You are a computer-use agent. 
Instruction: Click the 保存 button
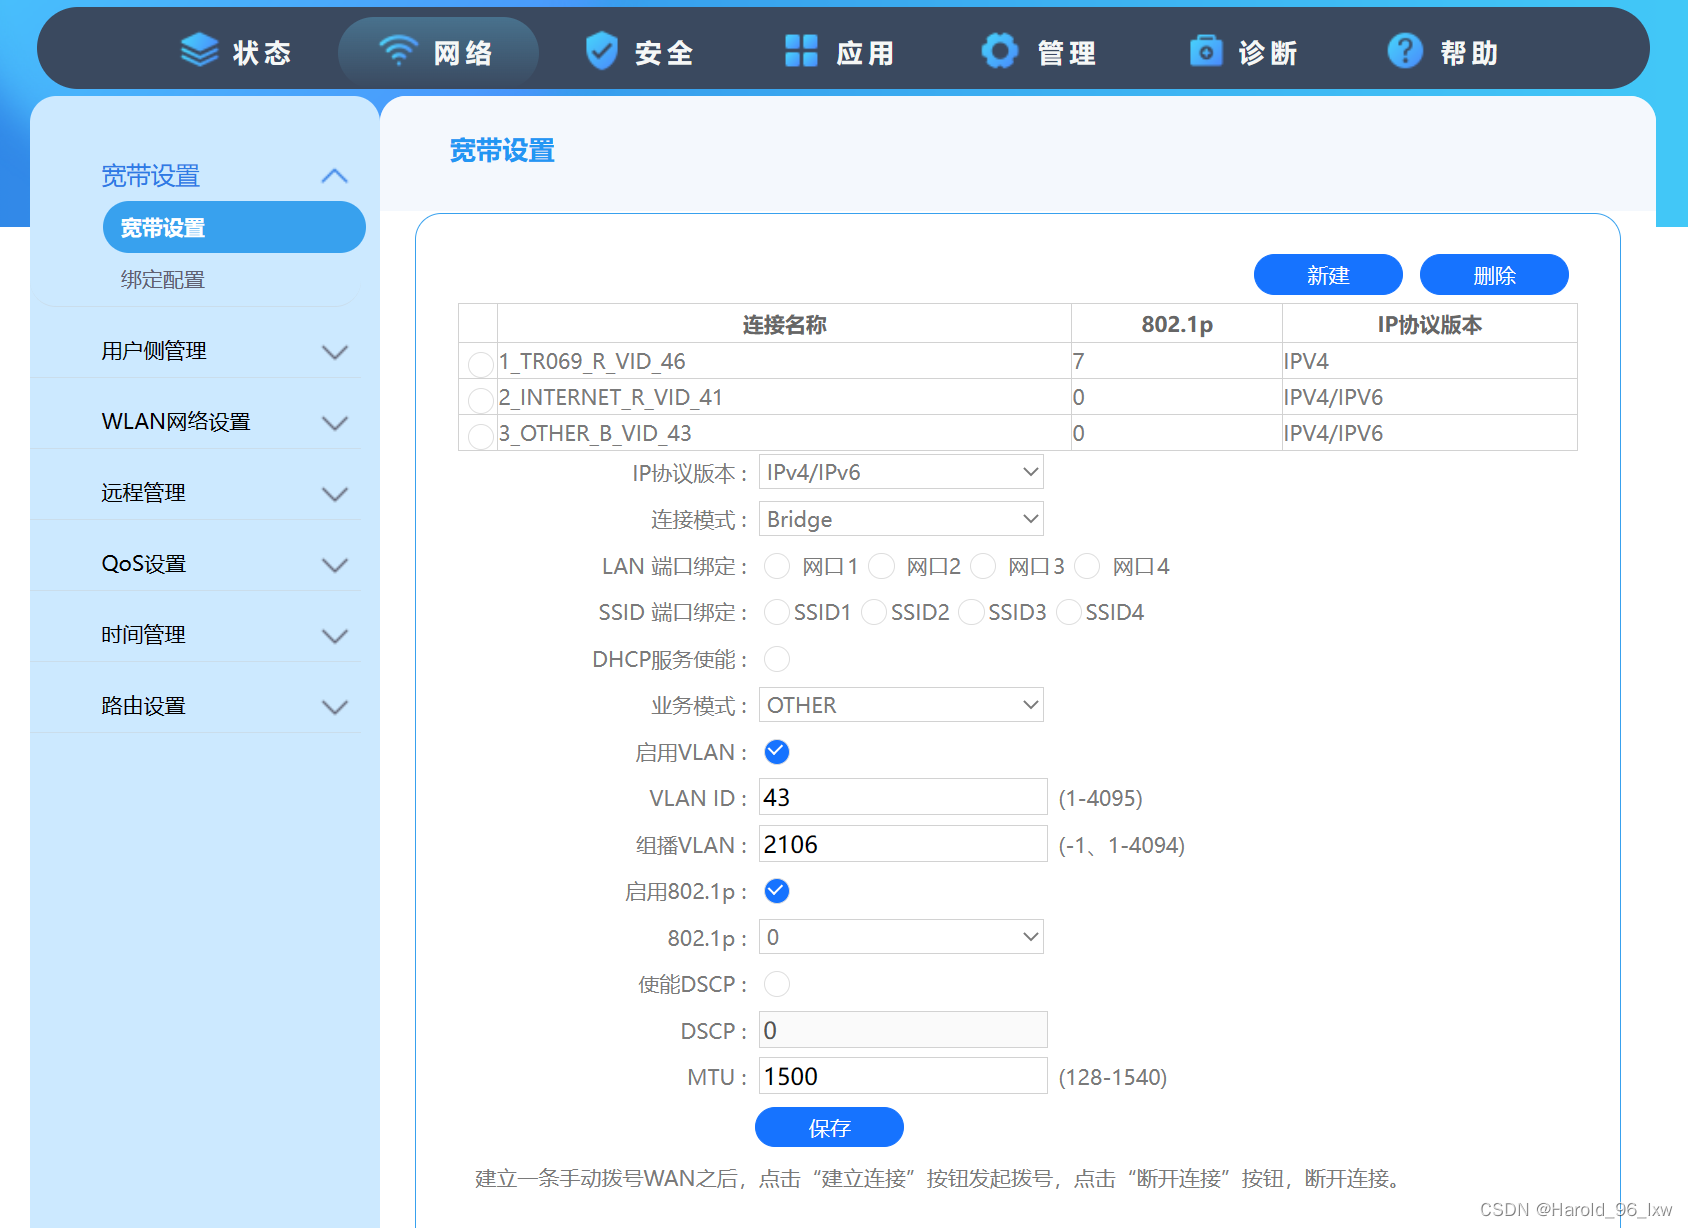pos(829,1128)
